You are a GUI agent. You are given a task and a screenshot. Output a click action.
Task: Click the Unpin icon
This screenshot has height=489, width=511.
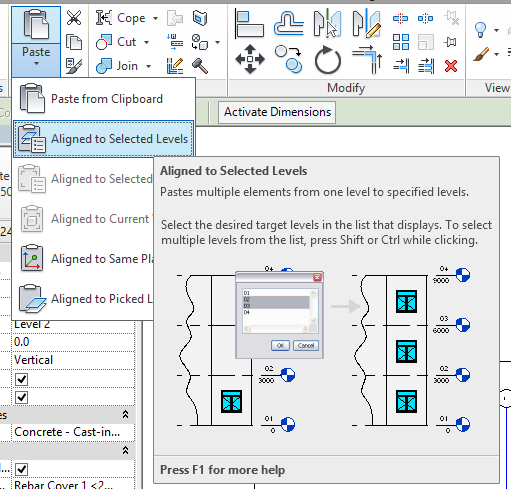click(451, 18)
